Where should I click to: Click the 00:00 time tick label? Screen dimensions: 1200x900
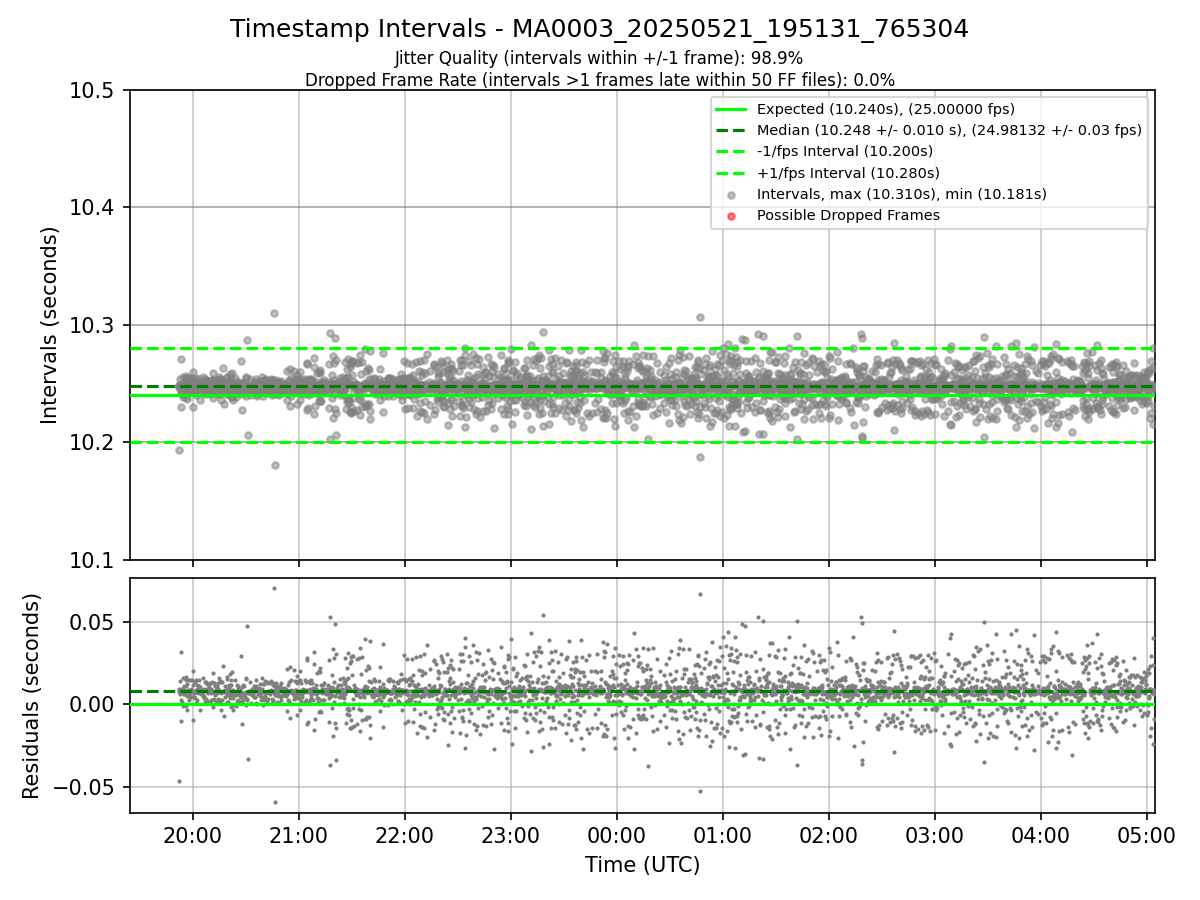[x=617, y=835]
